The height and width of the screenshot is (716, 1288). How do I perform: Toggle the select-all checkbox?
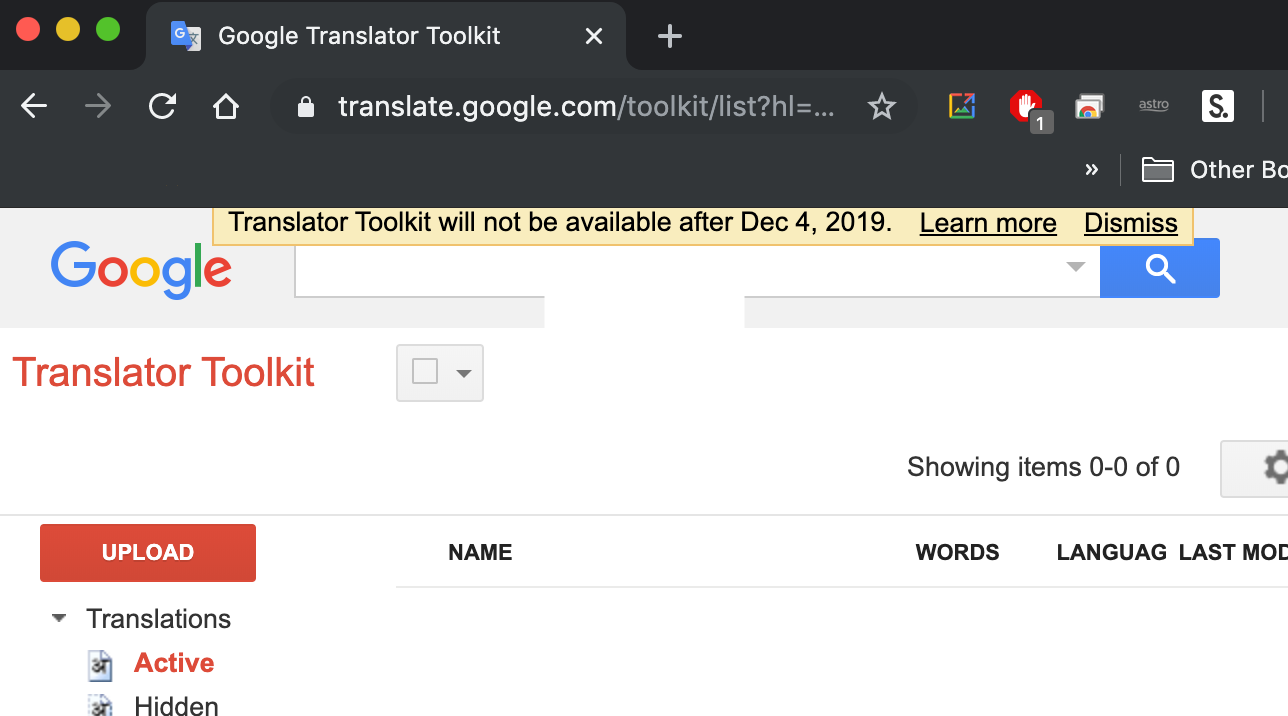pyautogui.click(x=425, y=372)
